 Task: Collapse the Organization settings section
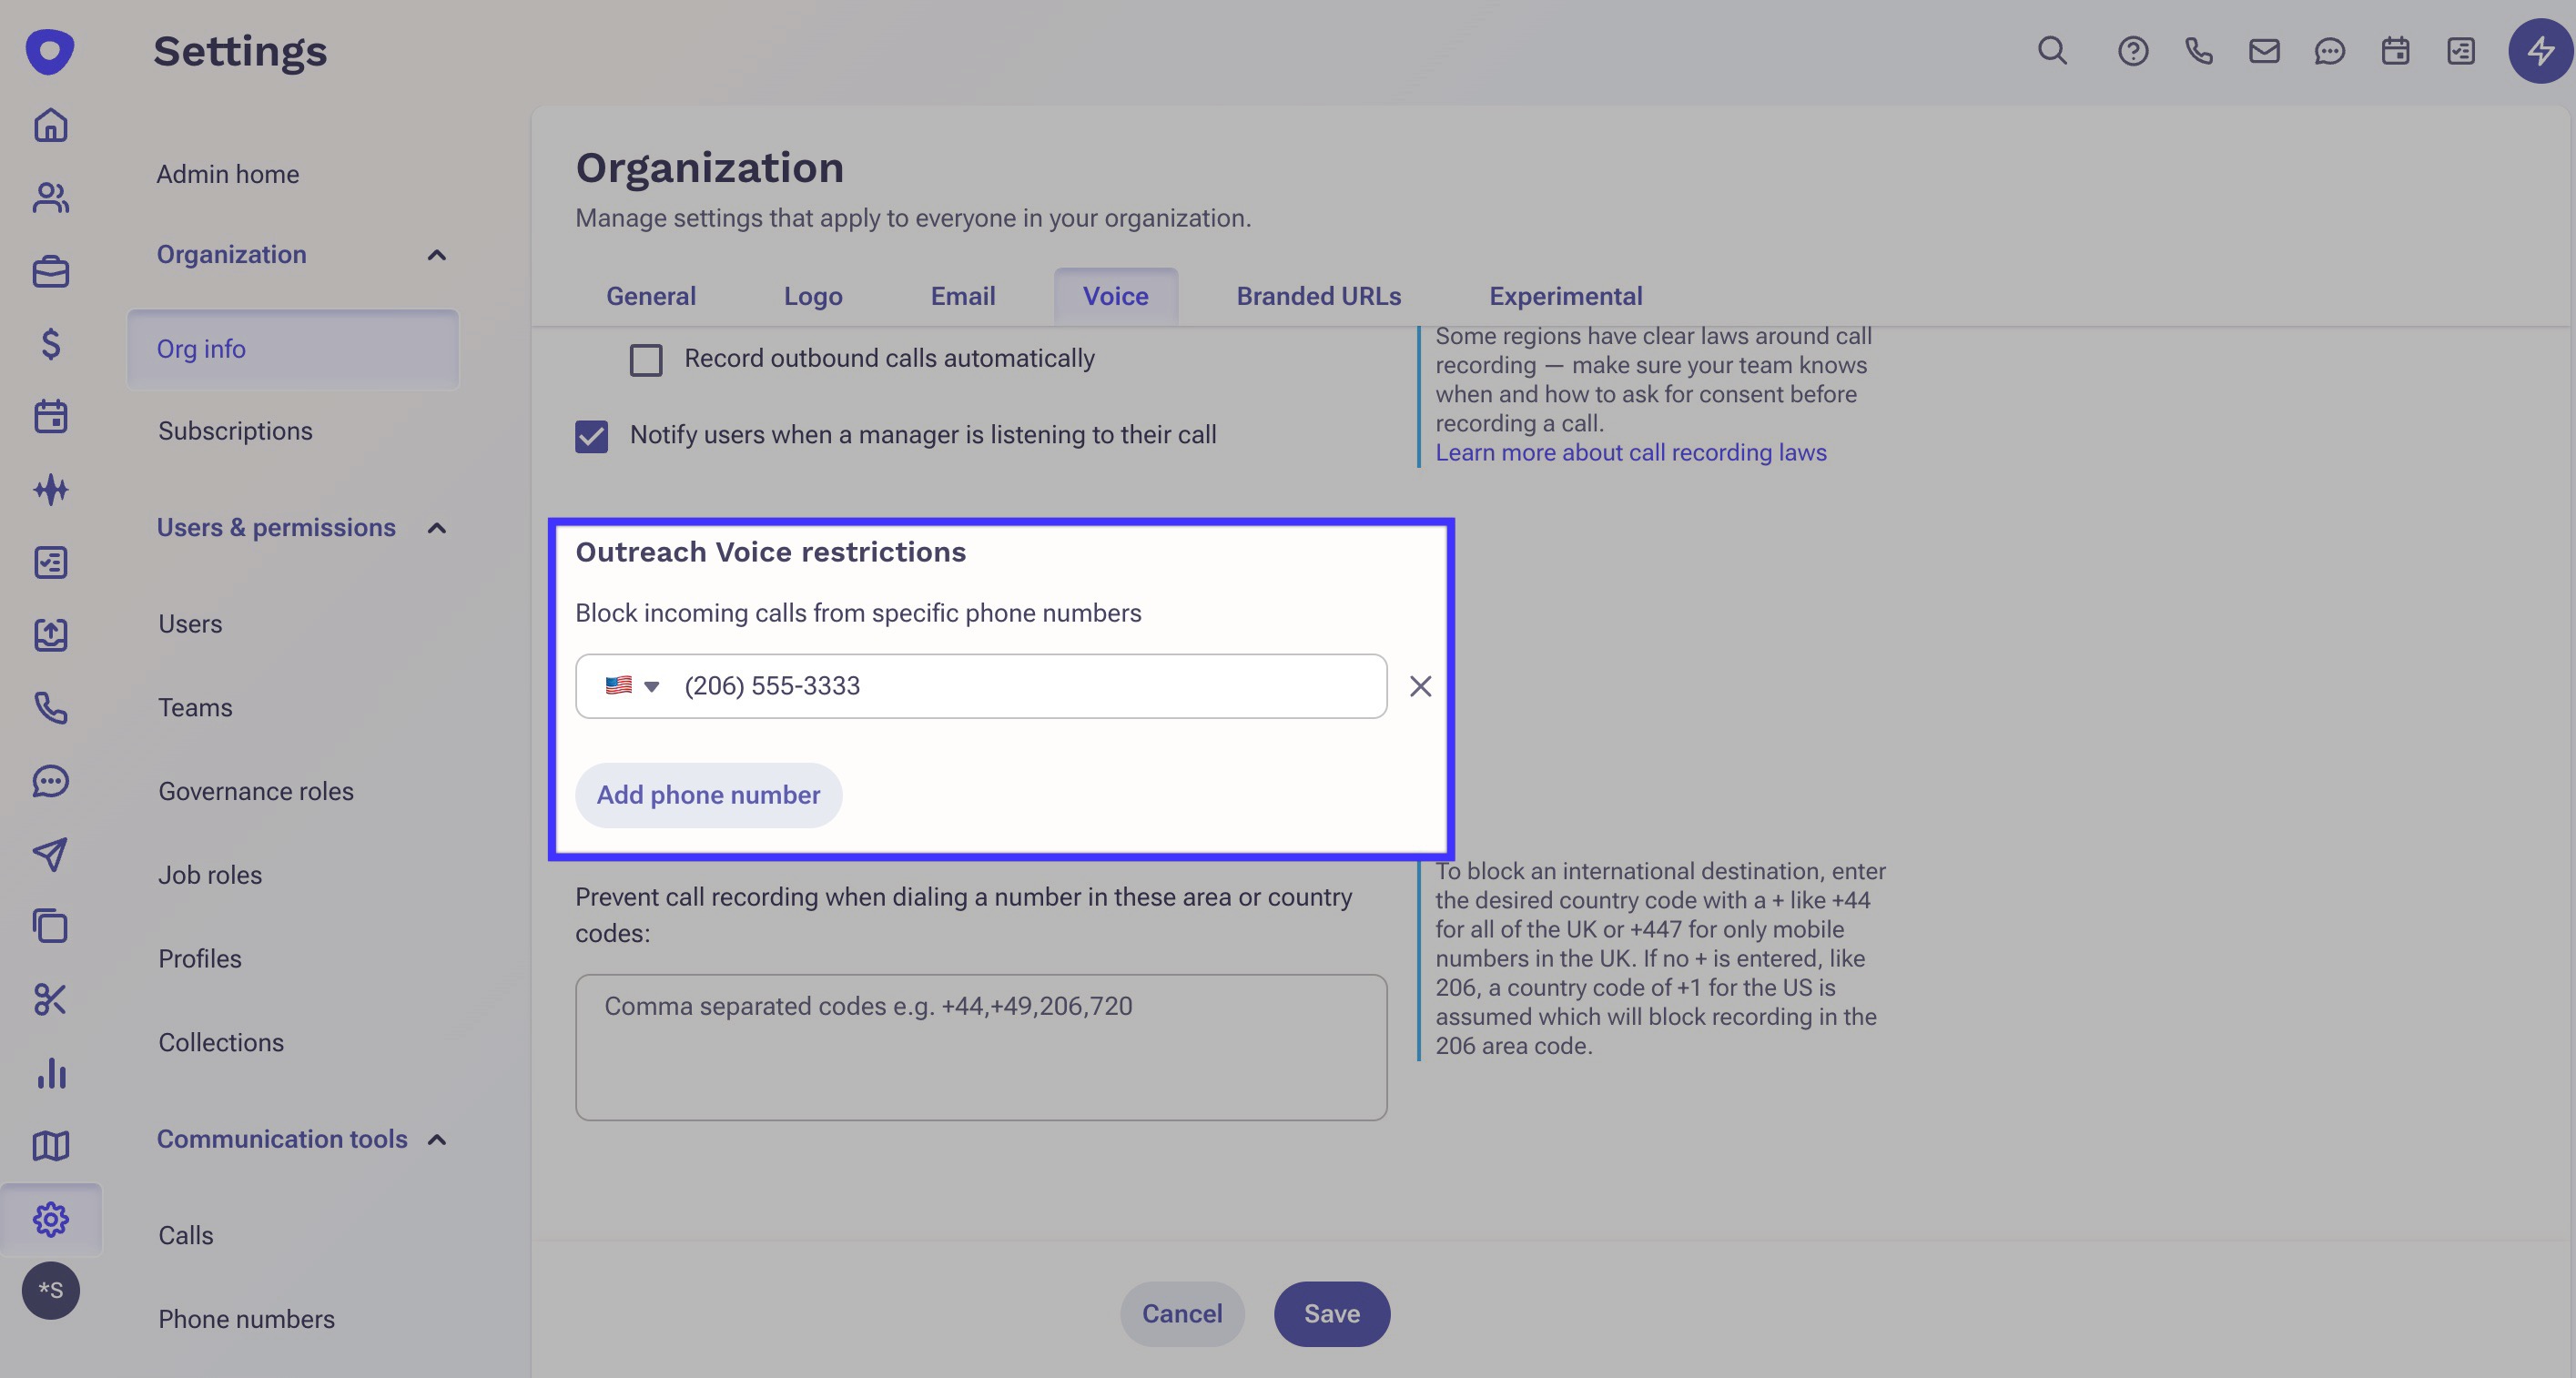tap(436, 255)
